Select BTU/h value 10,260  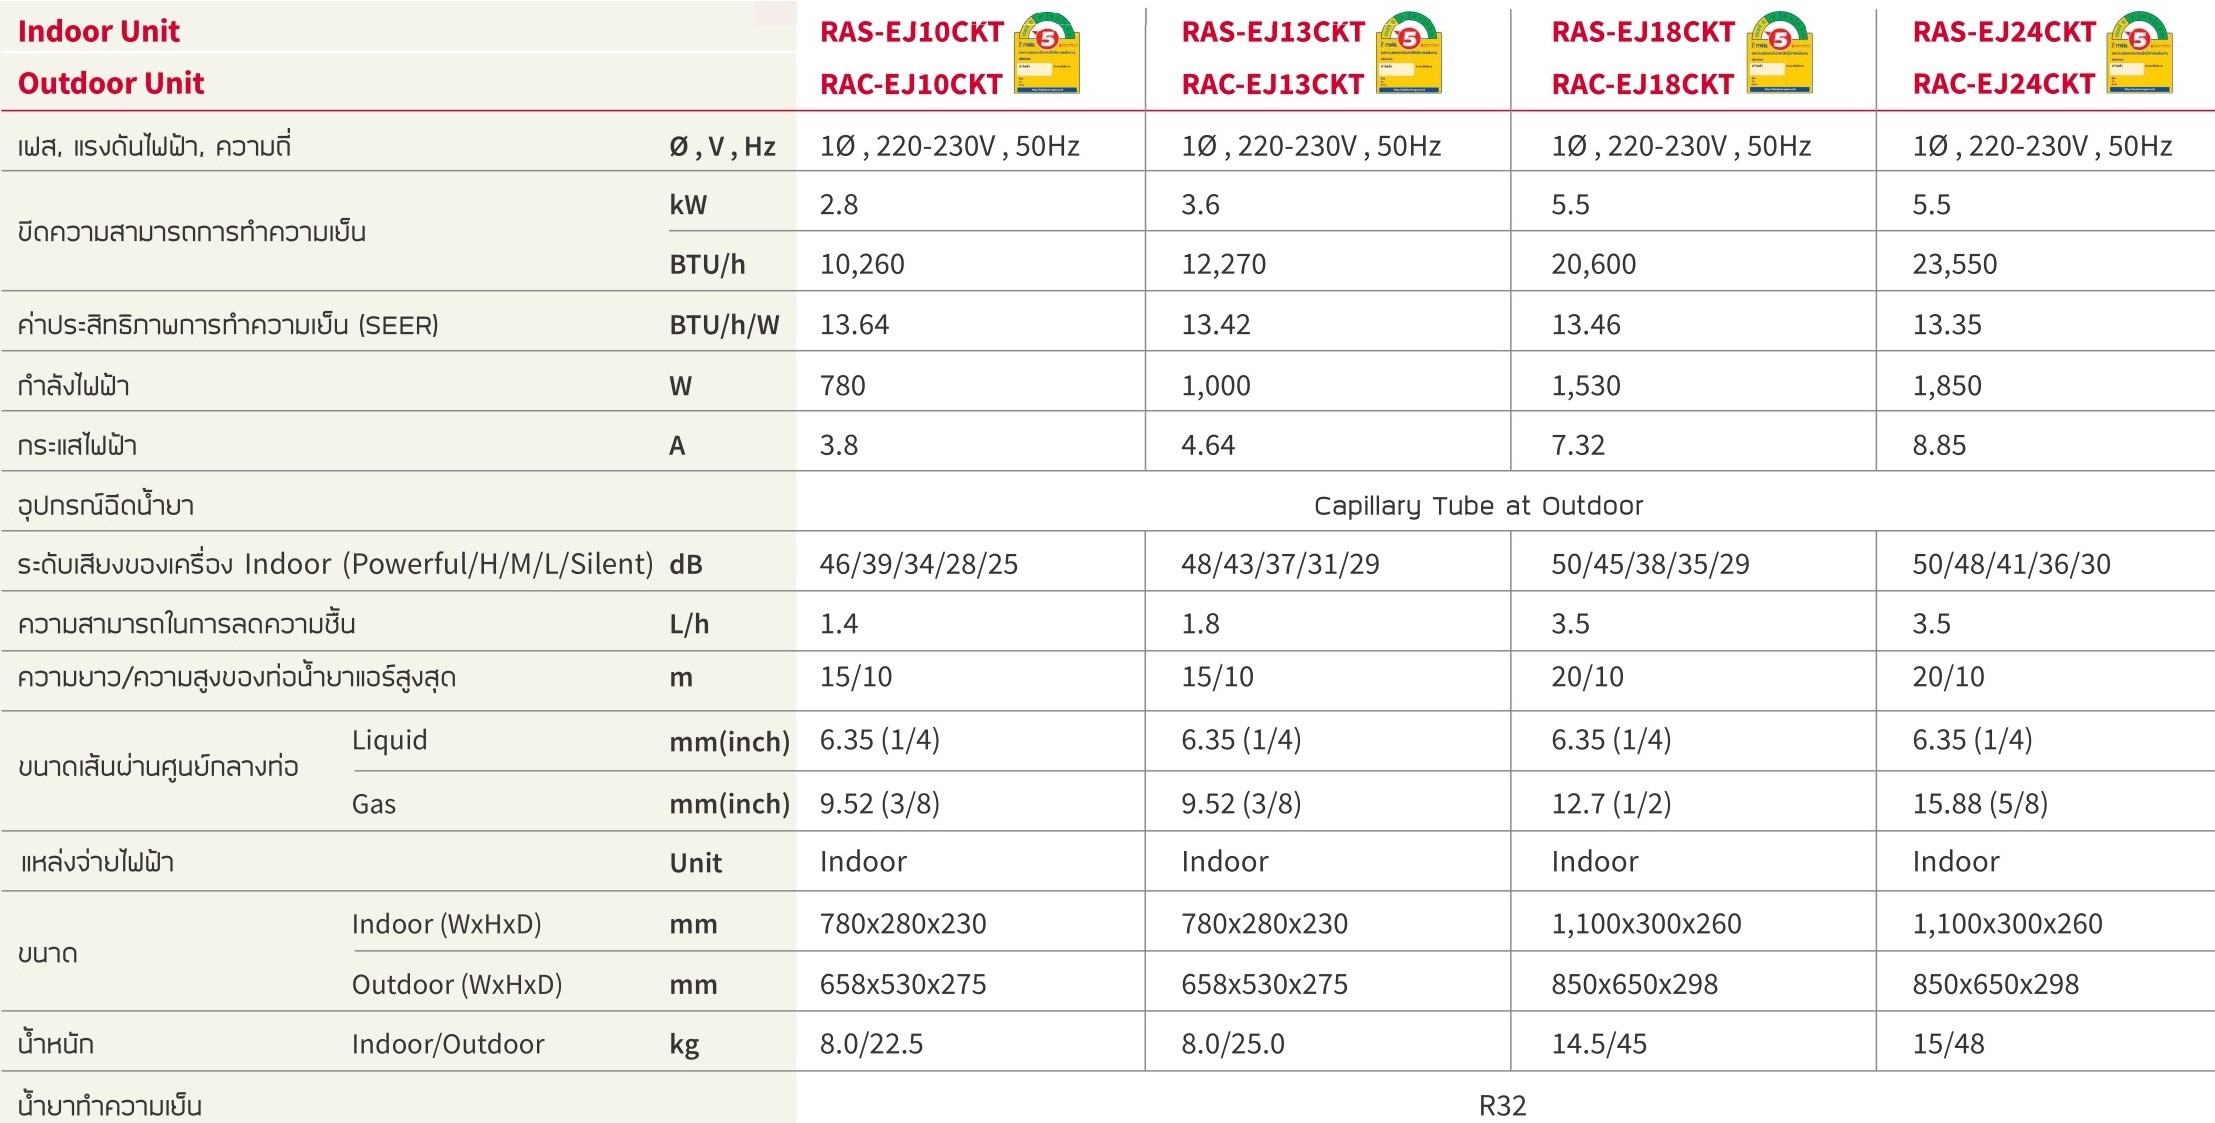pyautogui.click(x=862, y=265)
